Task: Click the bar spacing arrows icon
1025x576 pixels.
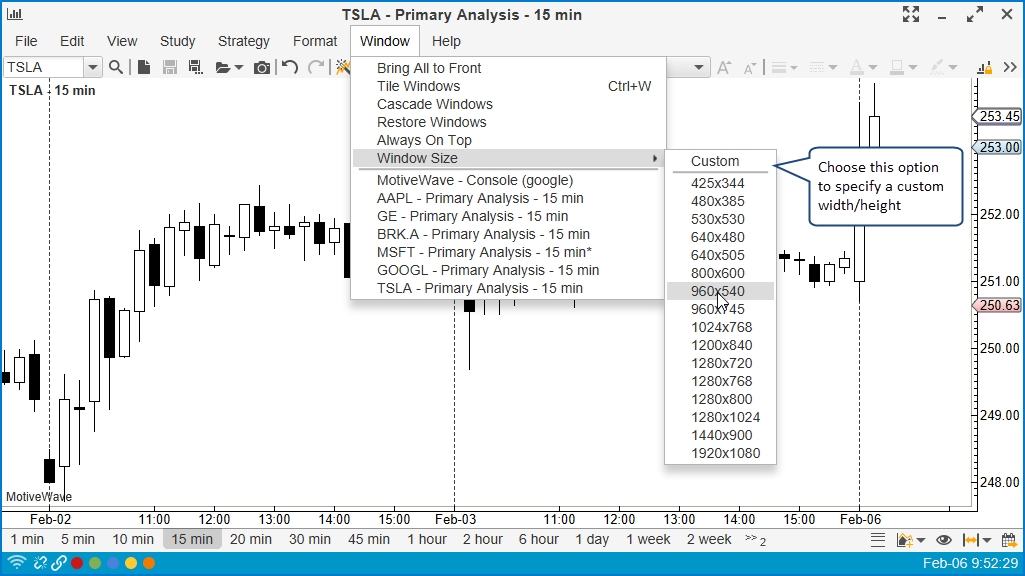Action: (971, 539)
